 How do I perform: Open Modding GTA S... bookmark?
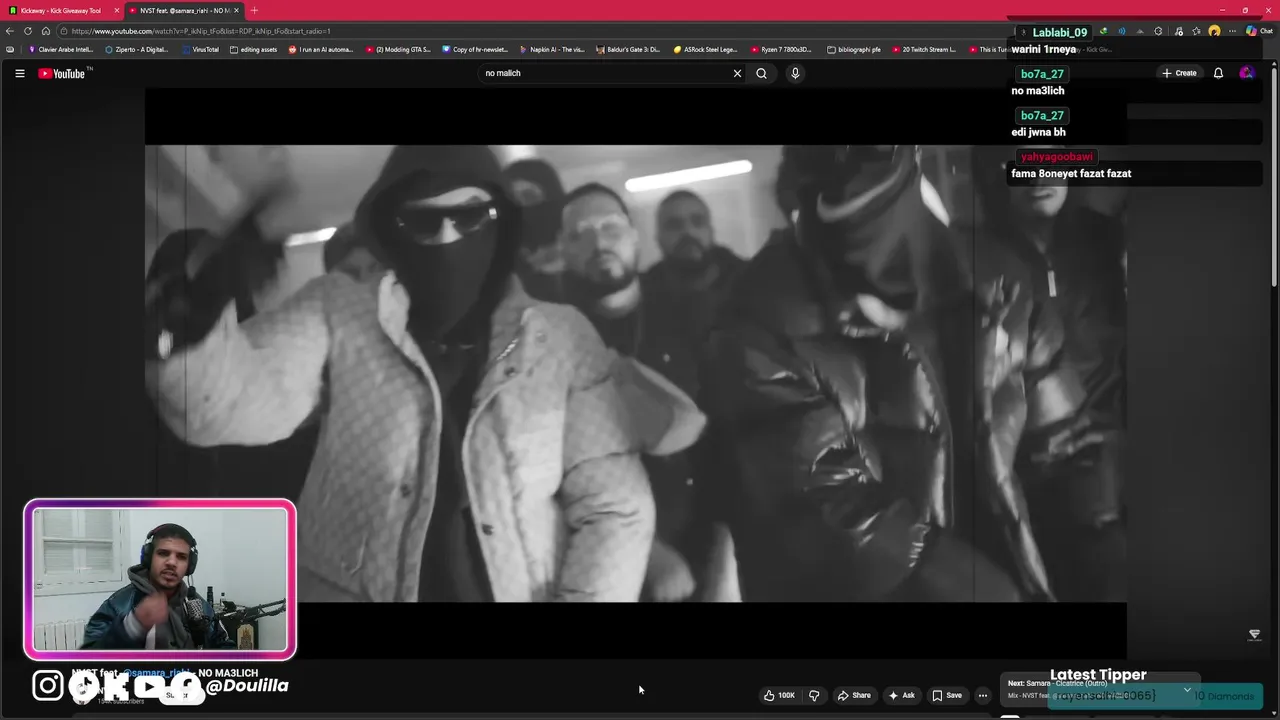(x=398, y=49)
